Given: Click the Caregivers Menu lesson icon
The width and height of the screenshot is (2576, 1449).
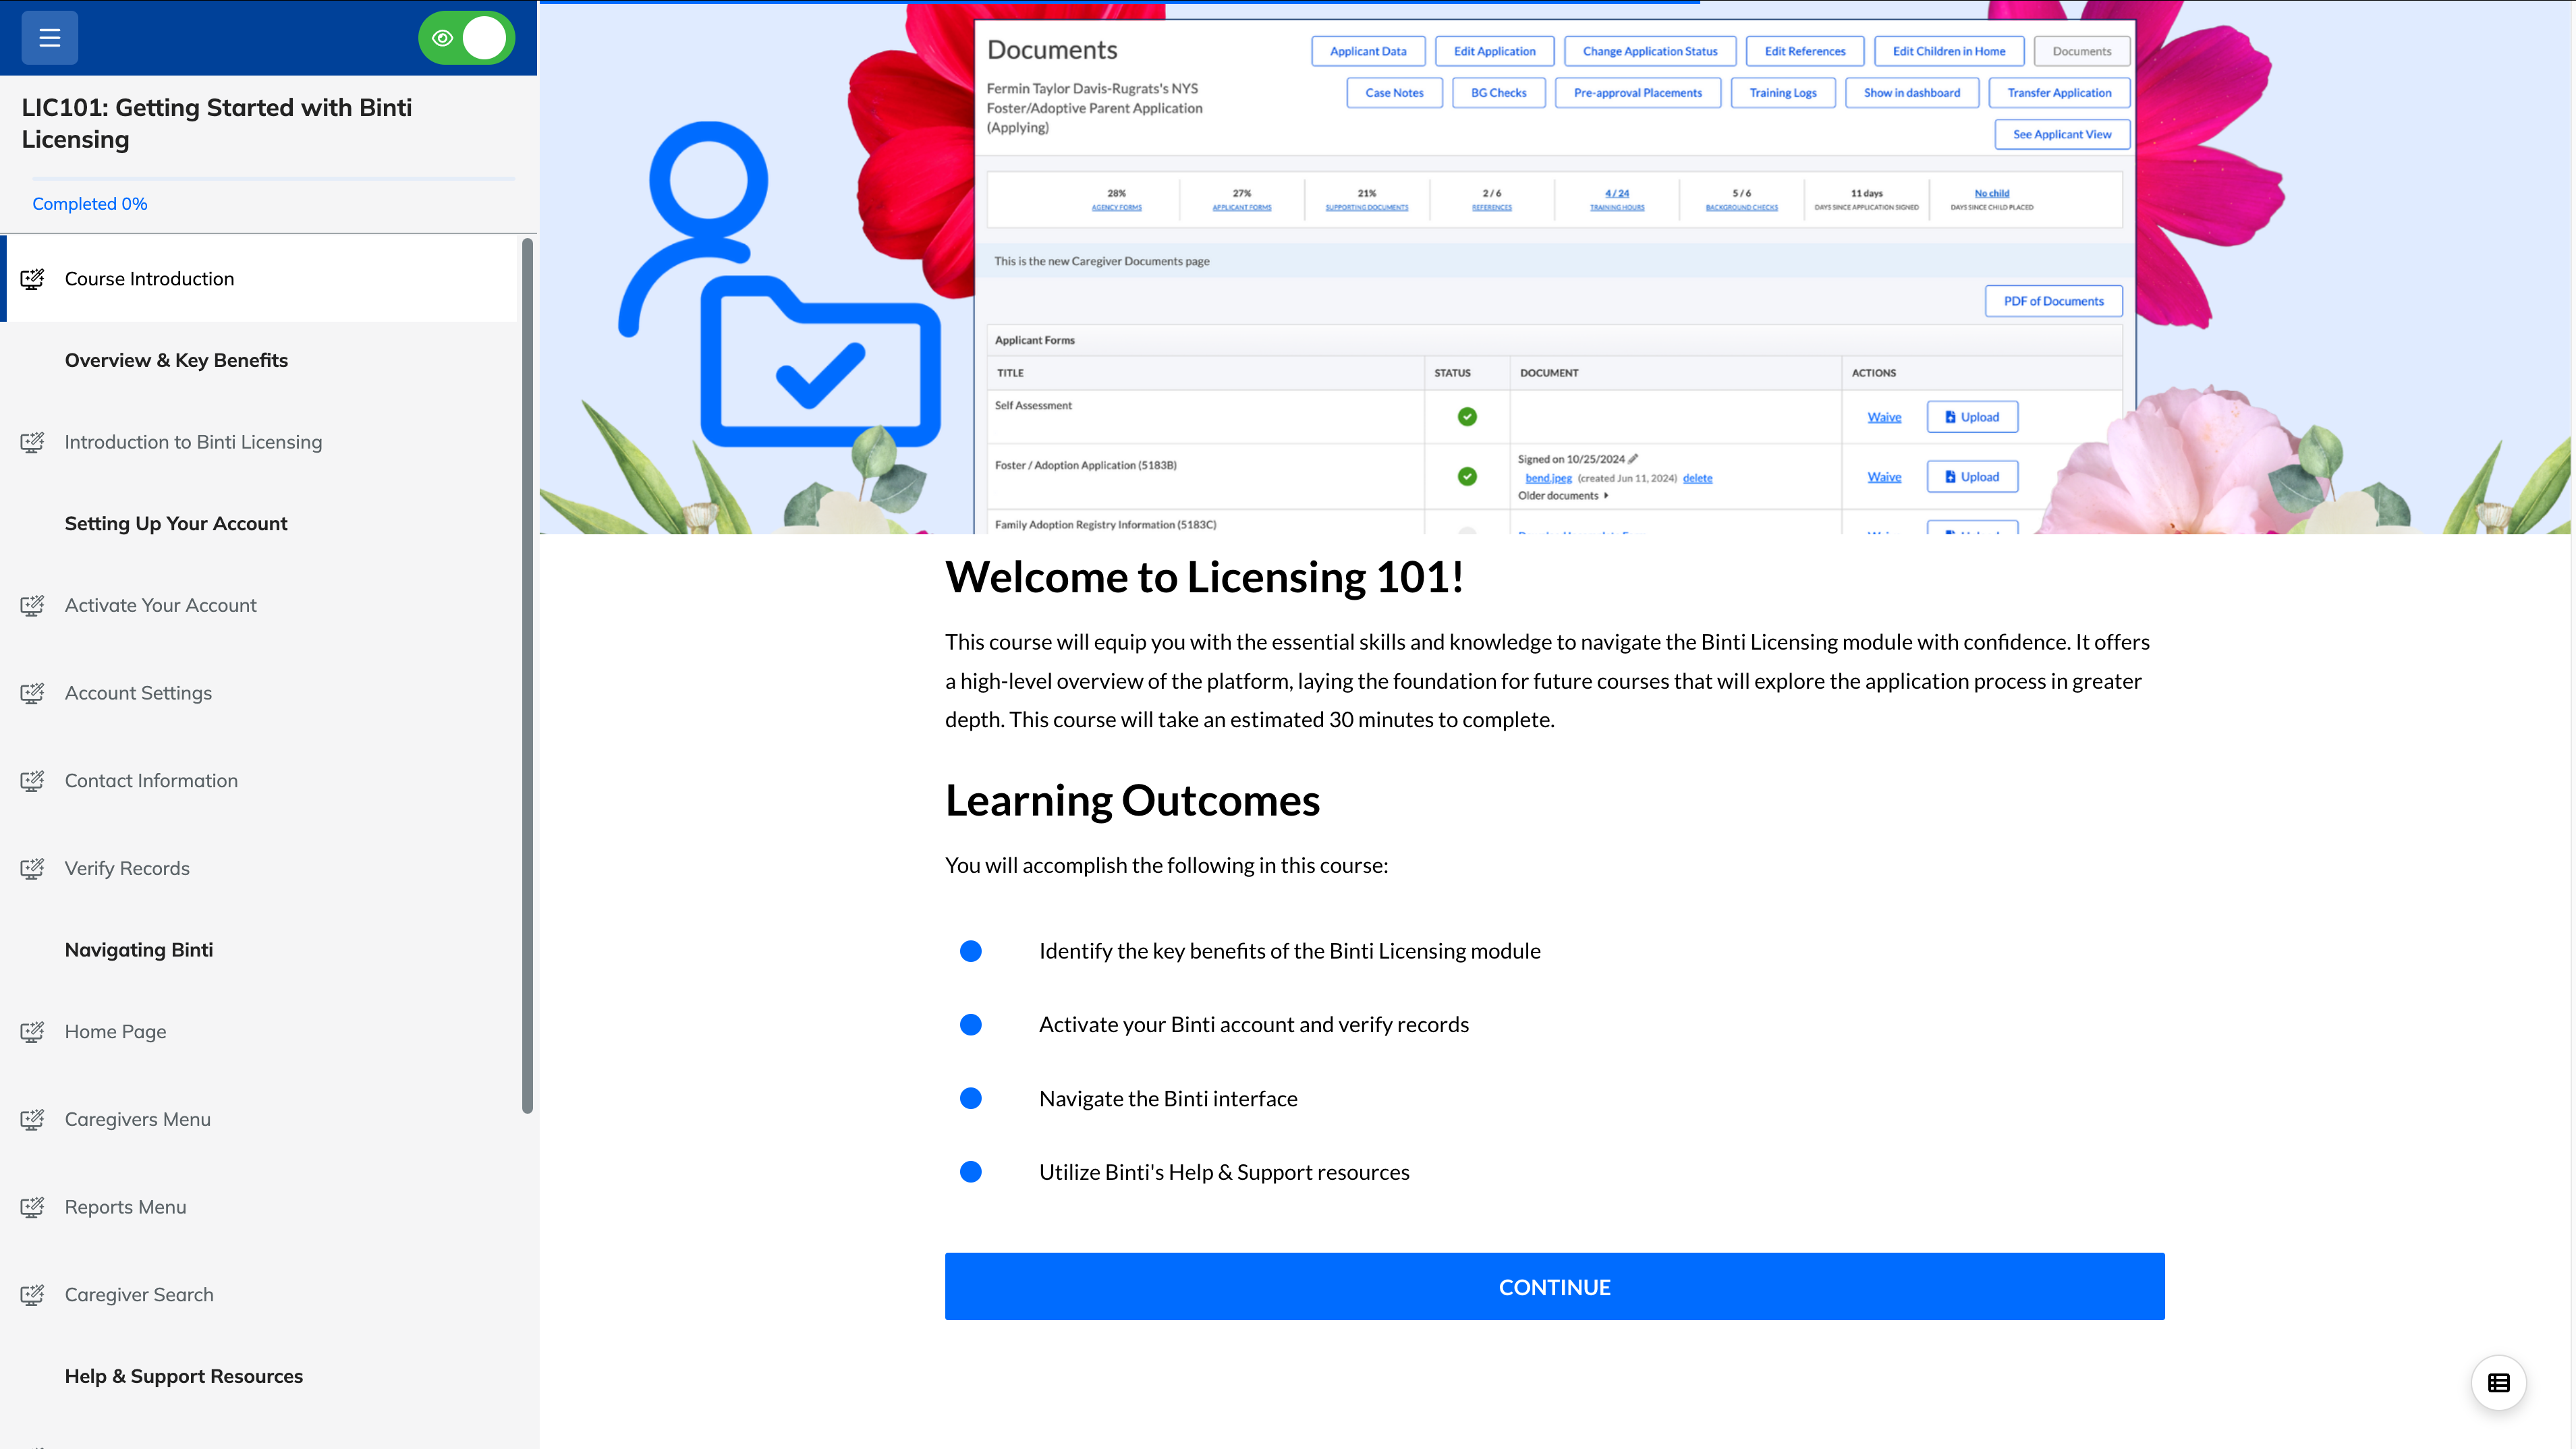Looking at the screenshot, I should (x=32, y=1119).
